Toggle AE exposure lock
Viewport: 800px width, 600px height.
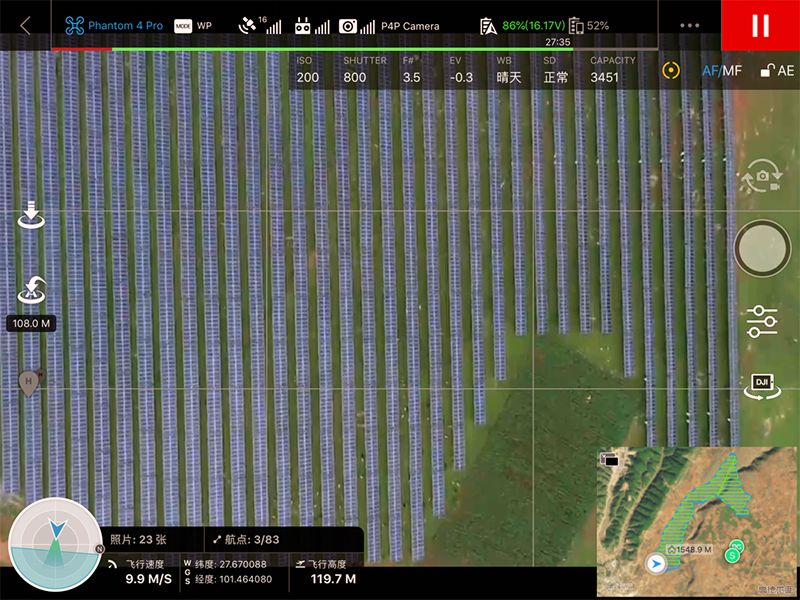coord(777,71)
